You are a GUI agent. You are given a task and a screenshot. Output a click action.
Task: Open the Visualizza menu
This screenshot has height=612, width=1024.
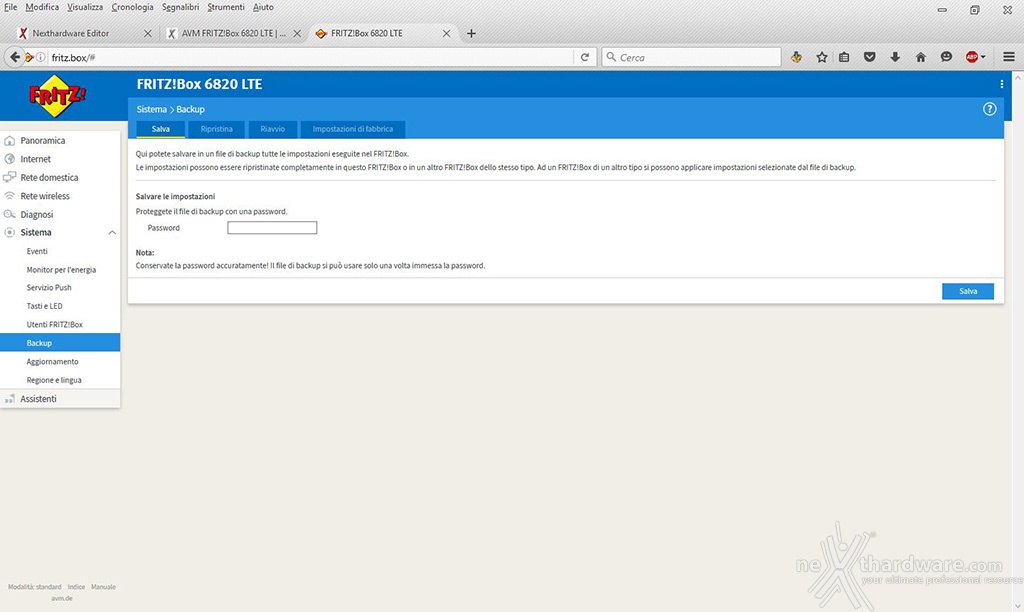tap(85, 7)
